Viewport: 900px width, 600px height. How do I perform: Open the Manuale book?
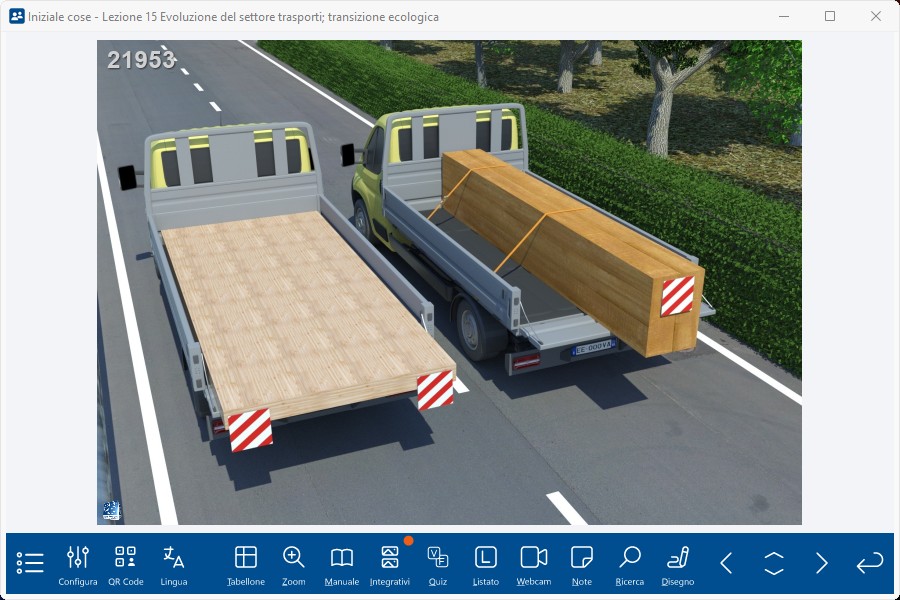click(342, 564)
